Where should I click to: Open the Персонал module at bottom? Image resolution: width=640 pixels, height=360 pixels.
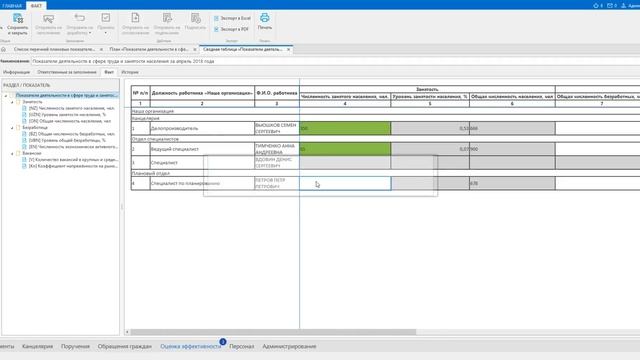click(242, 346)
